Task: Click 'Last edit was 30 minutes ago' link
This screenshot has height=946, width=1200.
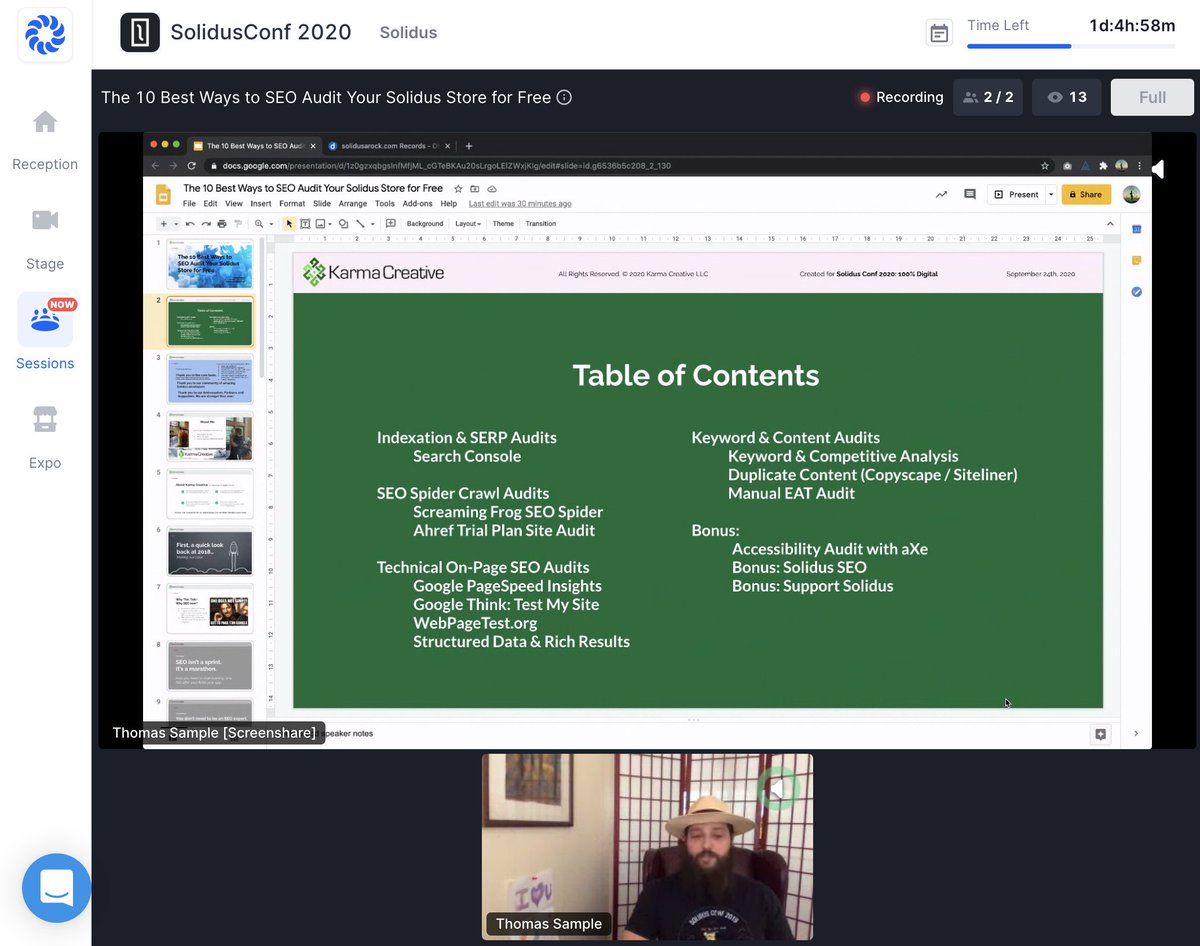Action: [x=520, y=203]
